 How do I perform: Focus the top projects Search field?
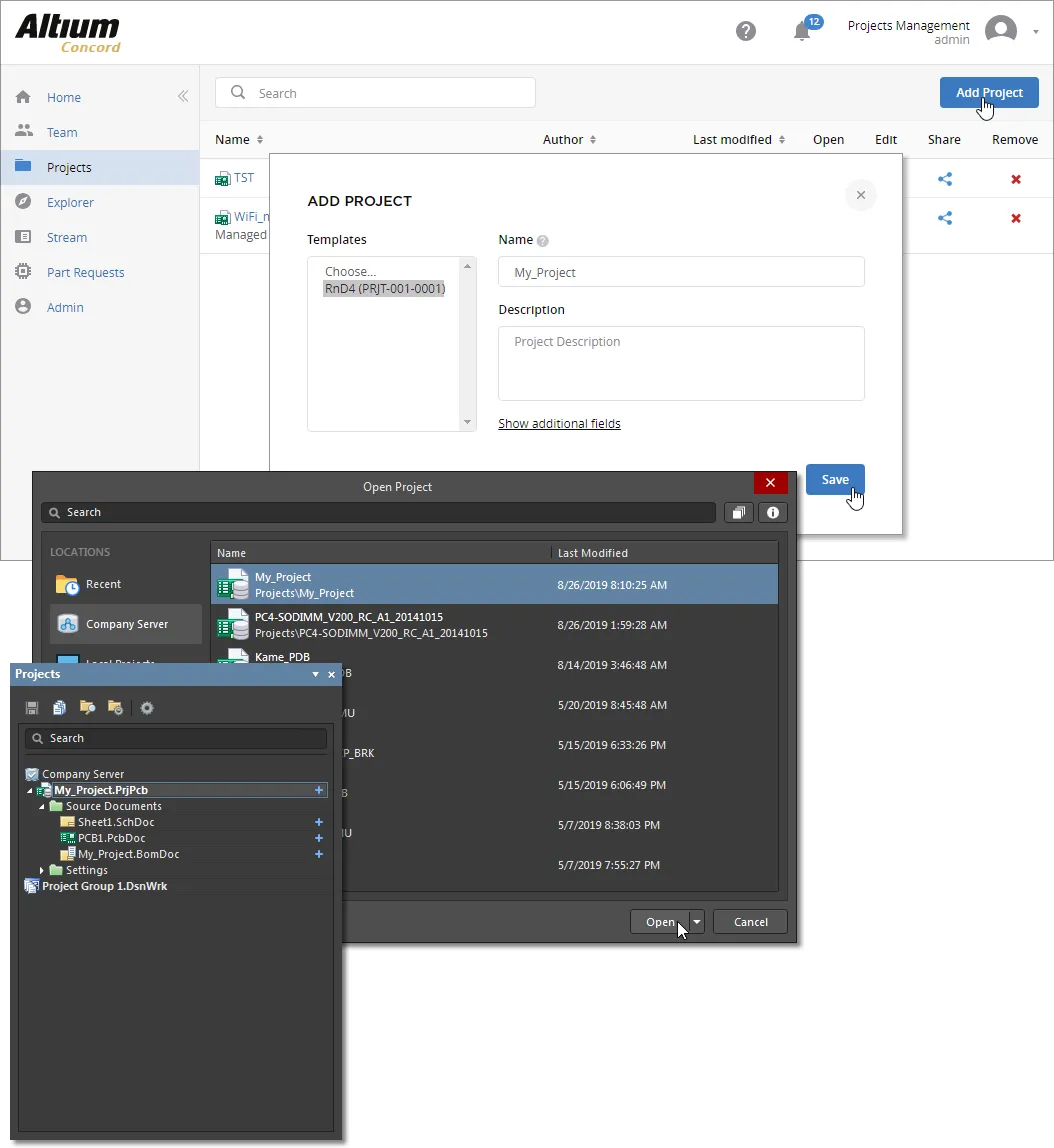pyautogui.click(x=375, y=93)
